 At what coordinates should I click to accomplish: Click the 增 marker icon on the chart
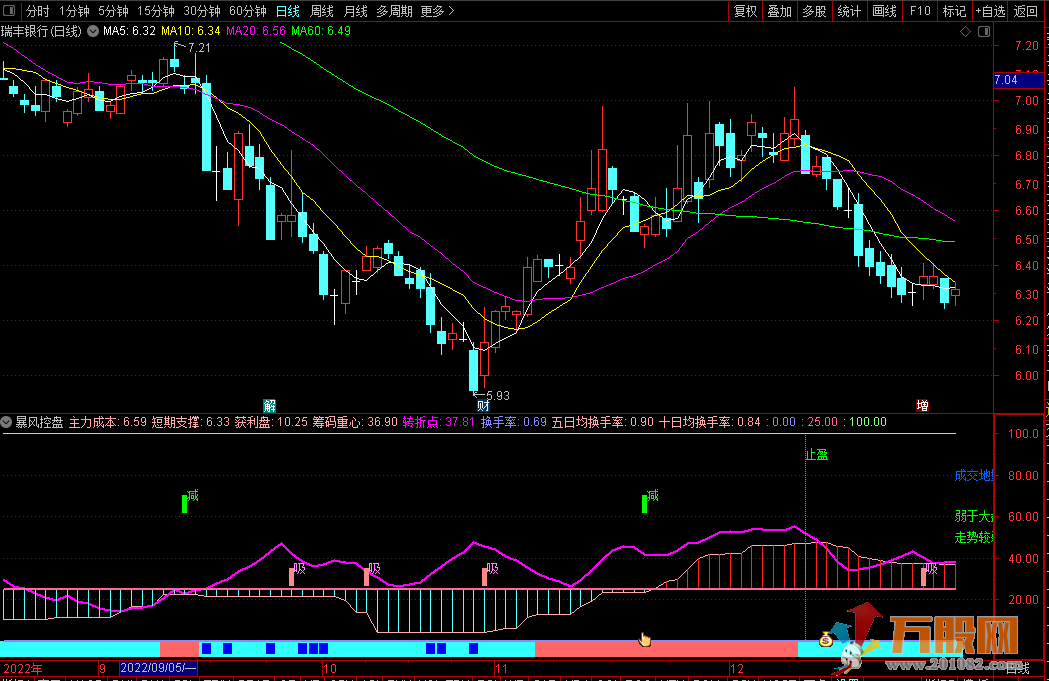[x=922, y=405]
